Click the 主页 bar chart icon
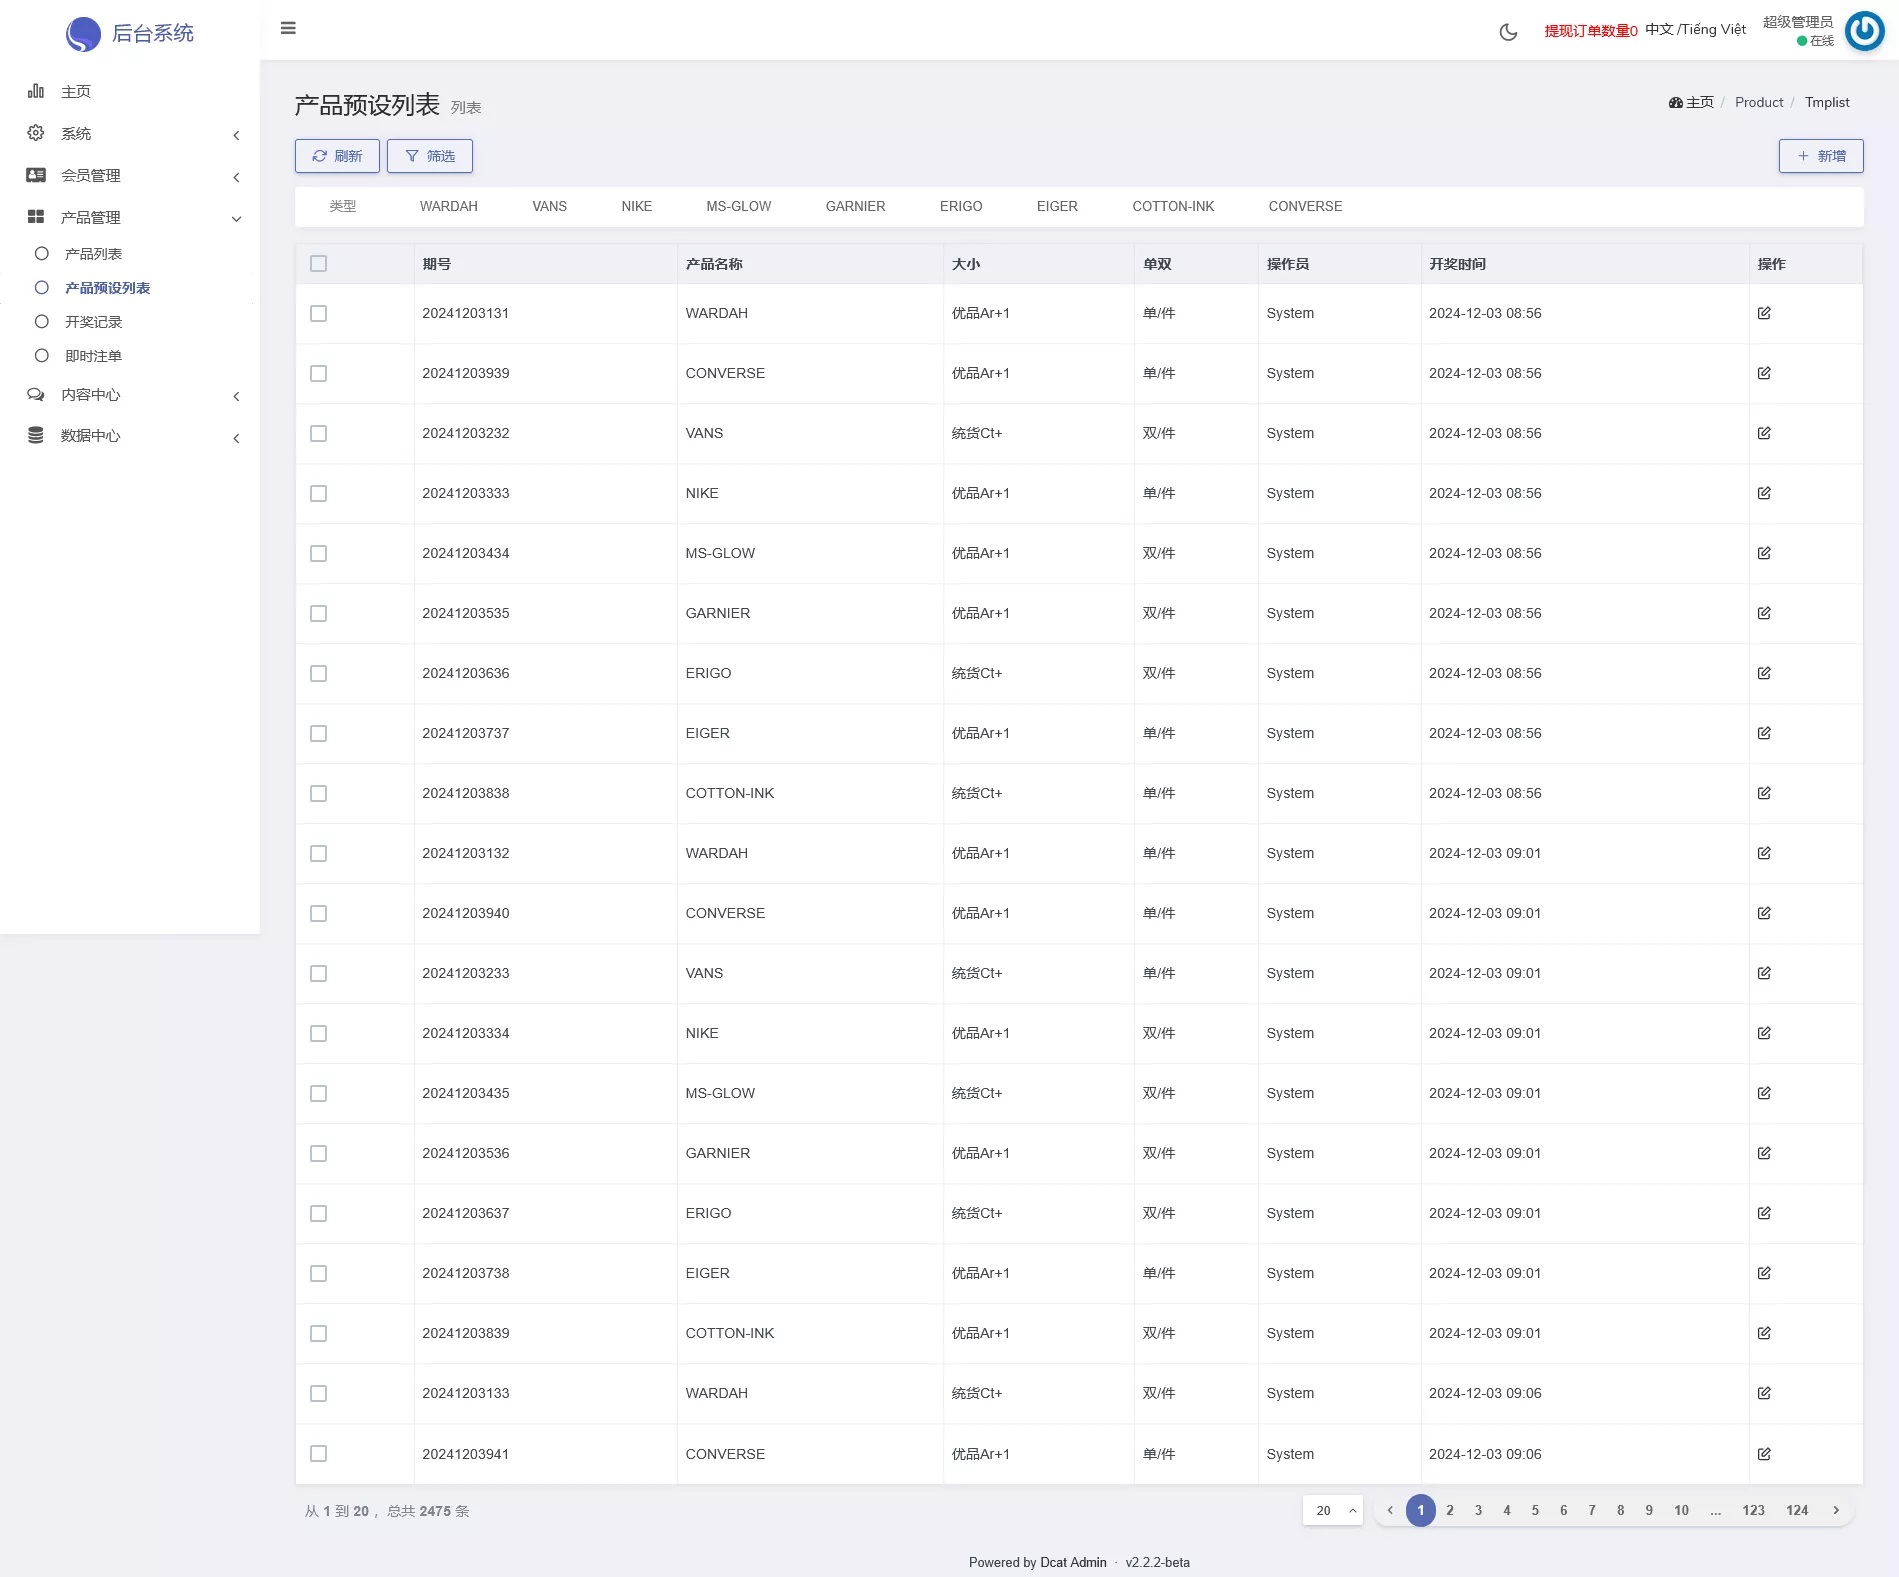The width and height of the screenshot is (1899, 1577). [36, 91]
